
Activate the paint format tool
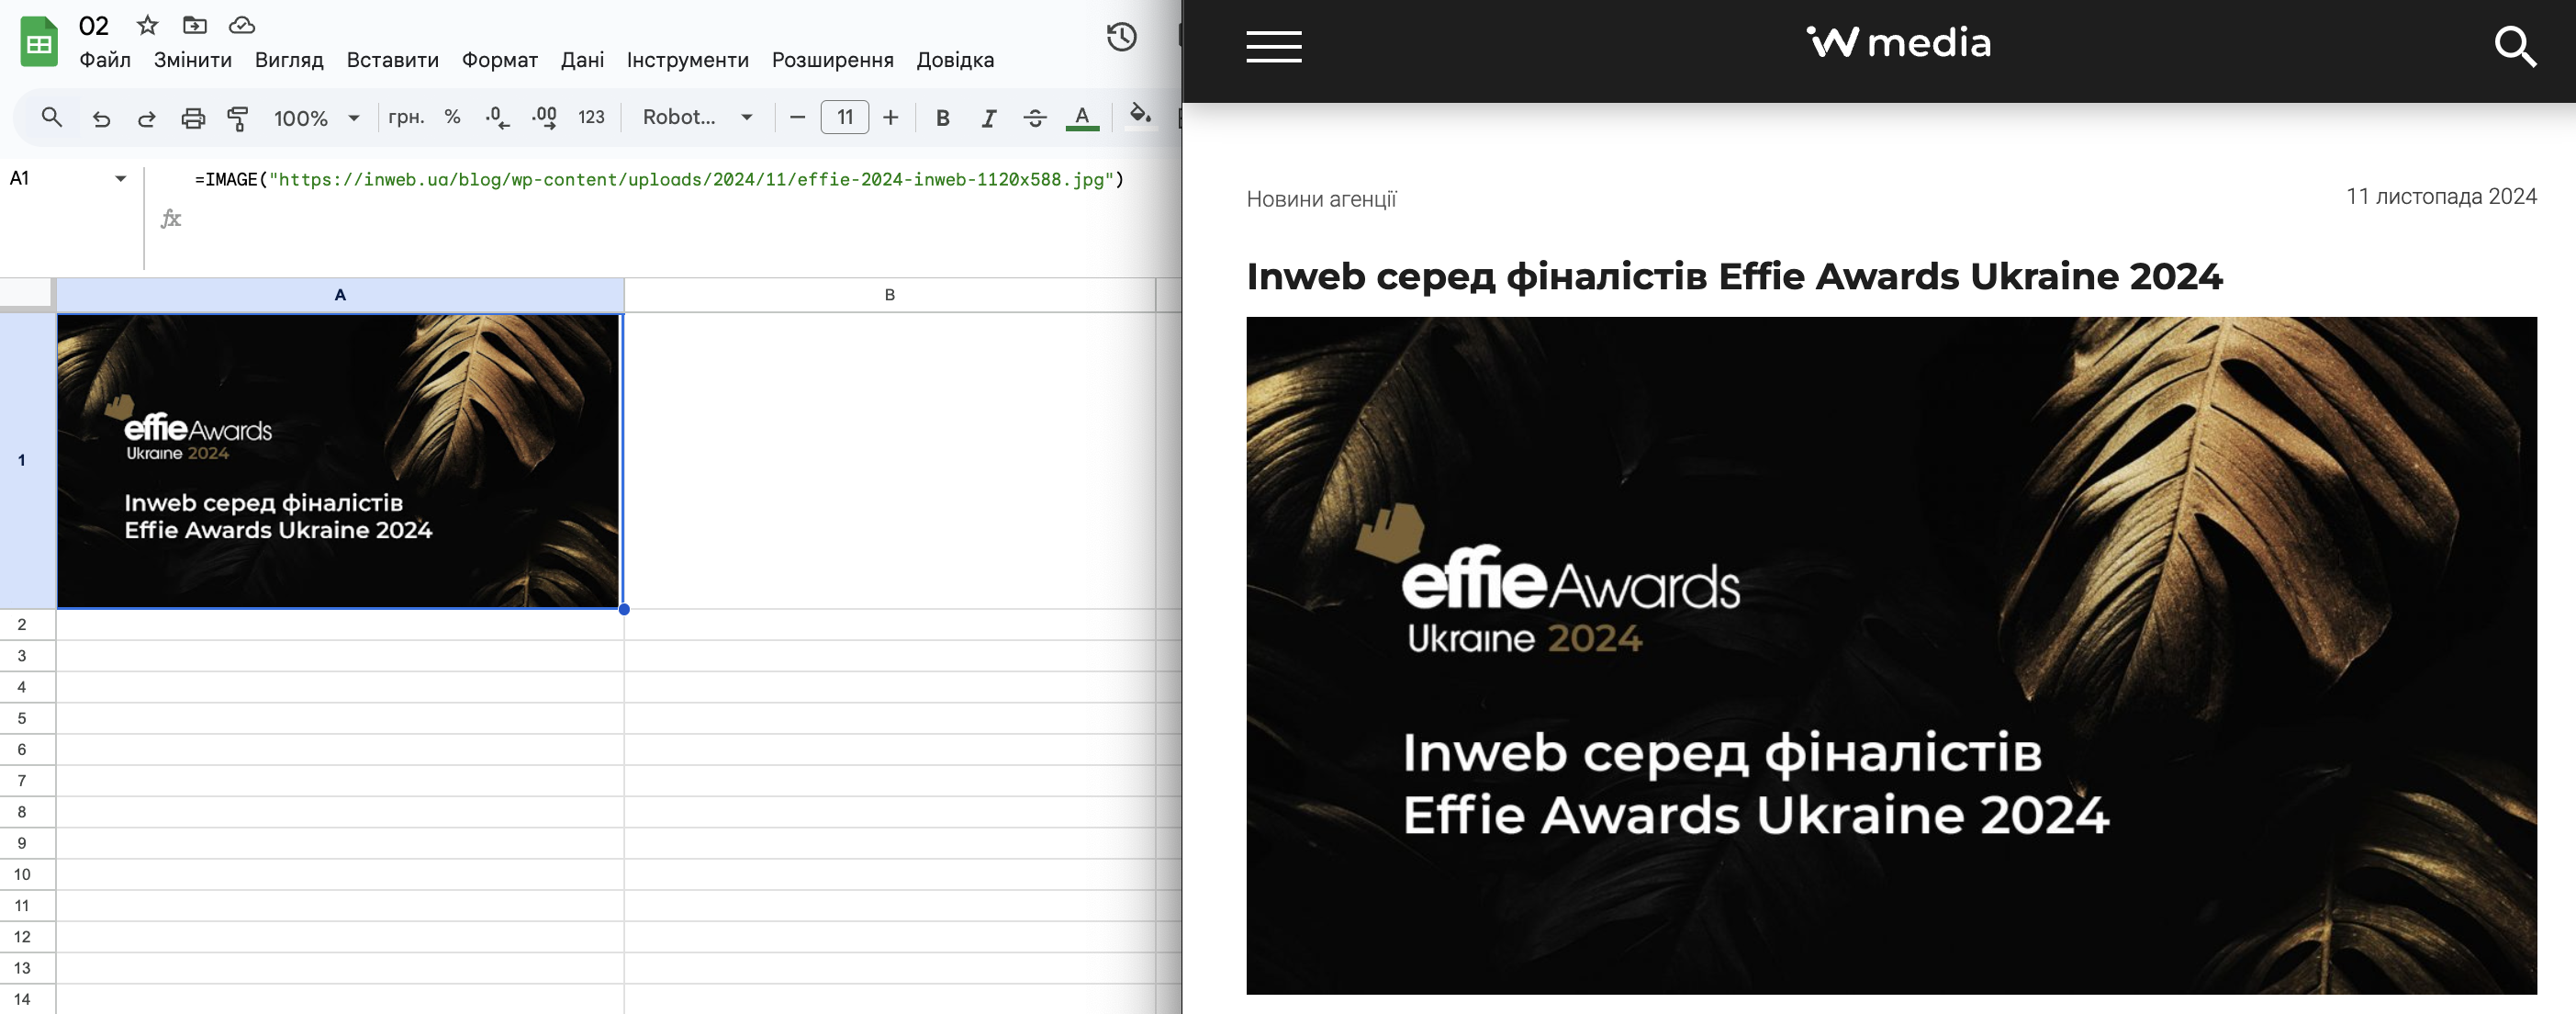point(238,118)
